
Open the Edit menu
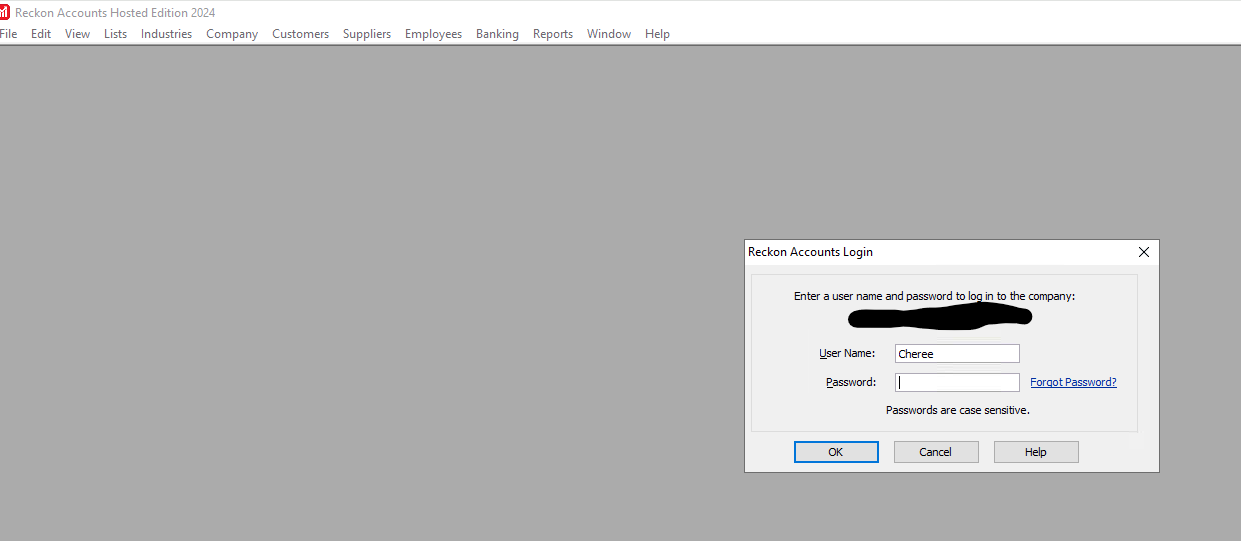[41, 34]
